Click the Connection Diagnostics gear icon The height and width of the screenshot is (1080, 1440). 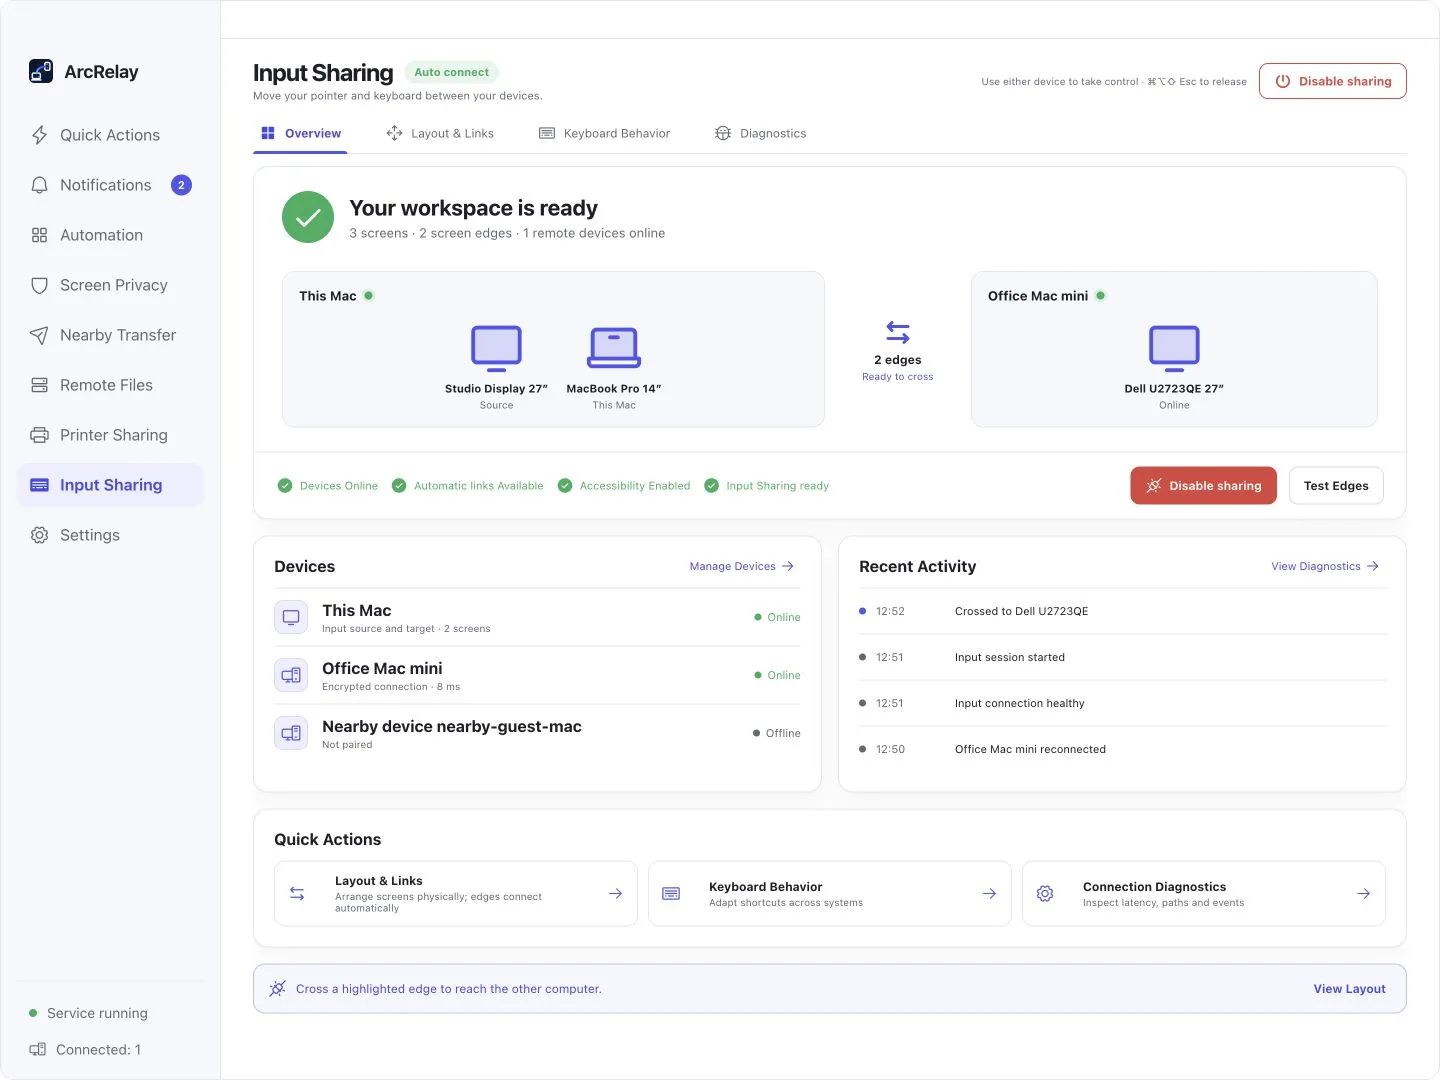(1045, 893)
